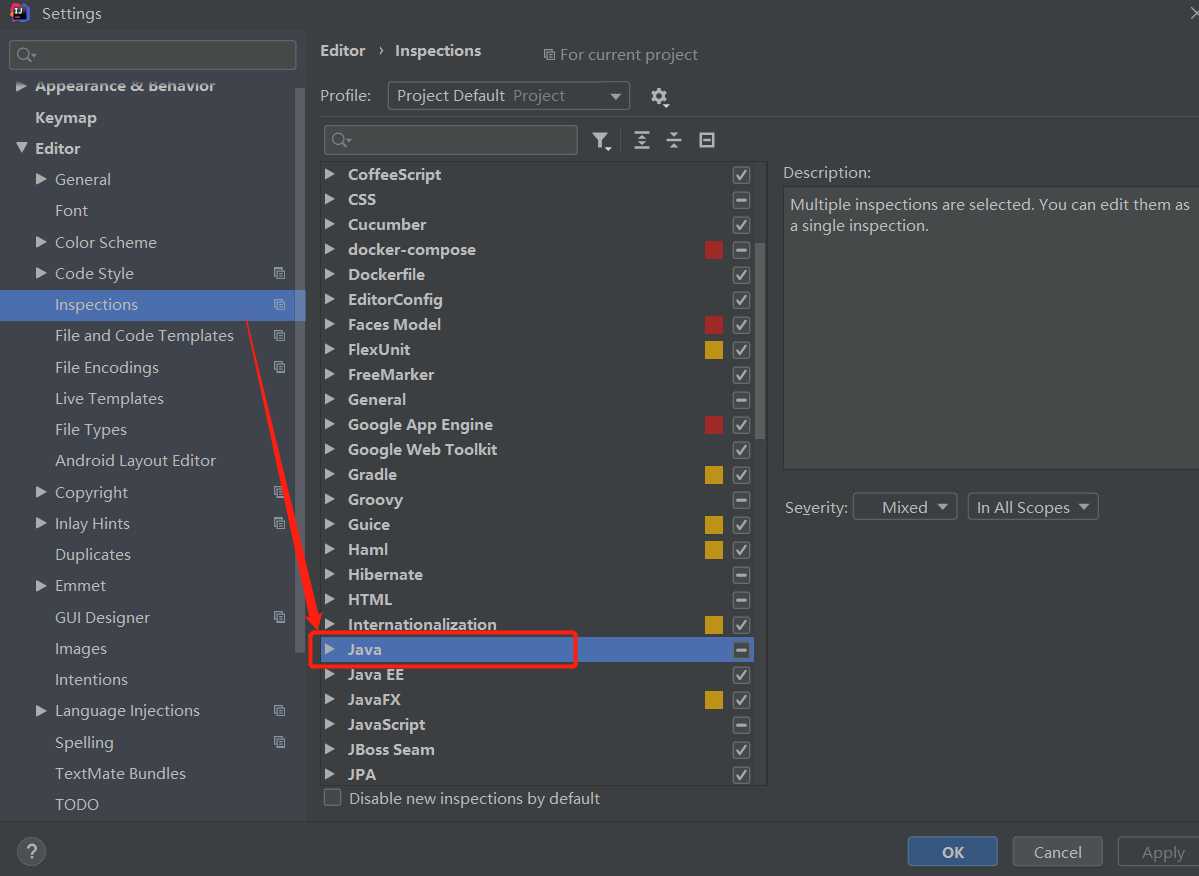
Task: Click the reset to empty square icon
Action: click(707, 141)
